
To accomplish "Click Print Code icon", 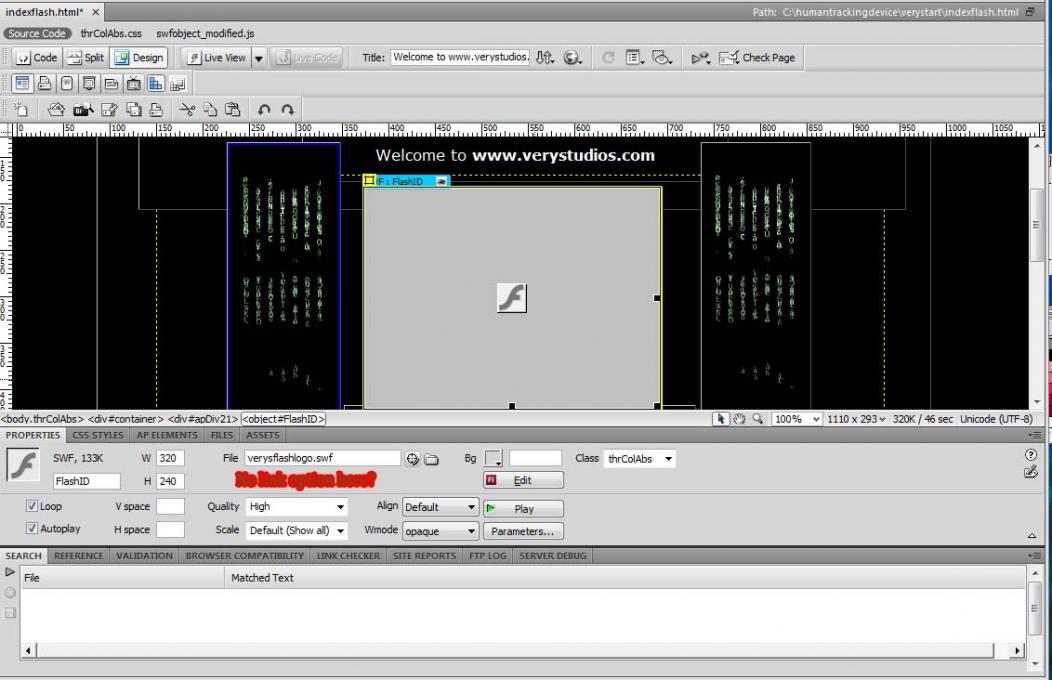I will [x=156, y=109].
